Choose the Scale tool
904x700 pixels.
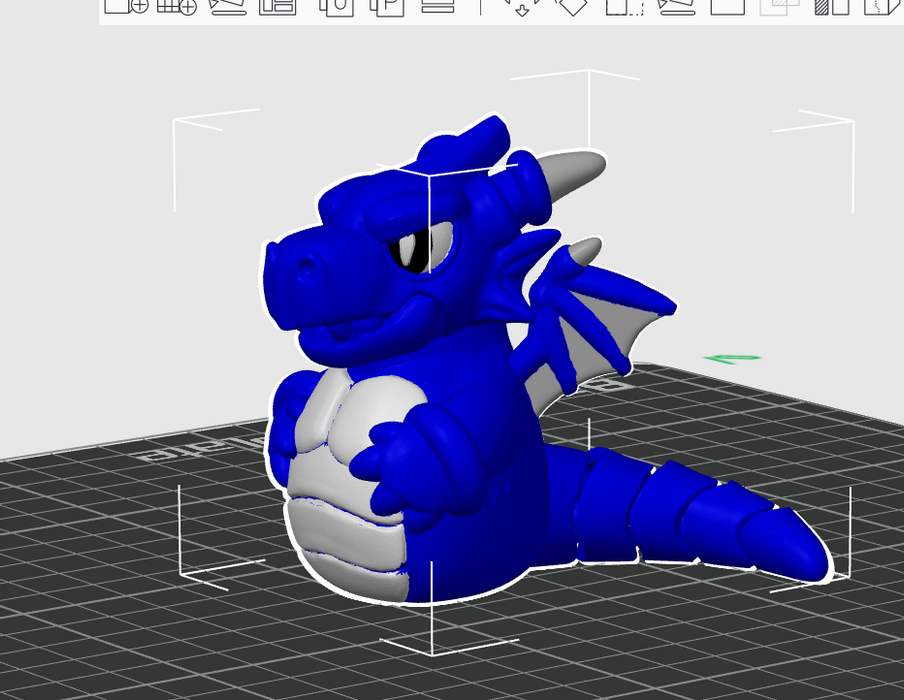[624, 6]
